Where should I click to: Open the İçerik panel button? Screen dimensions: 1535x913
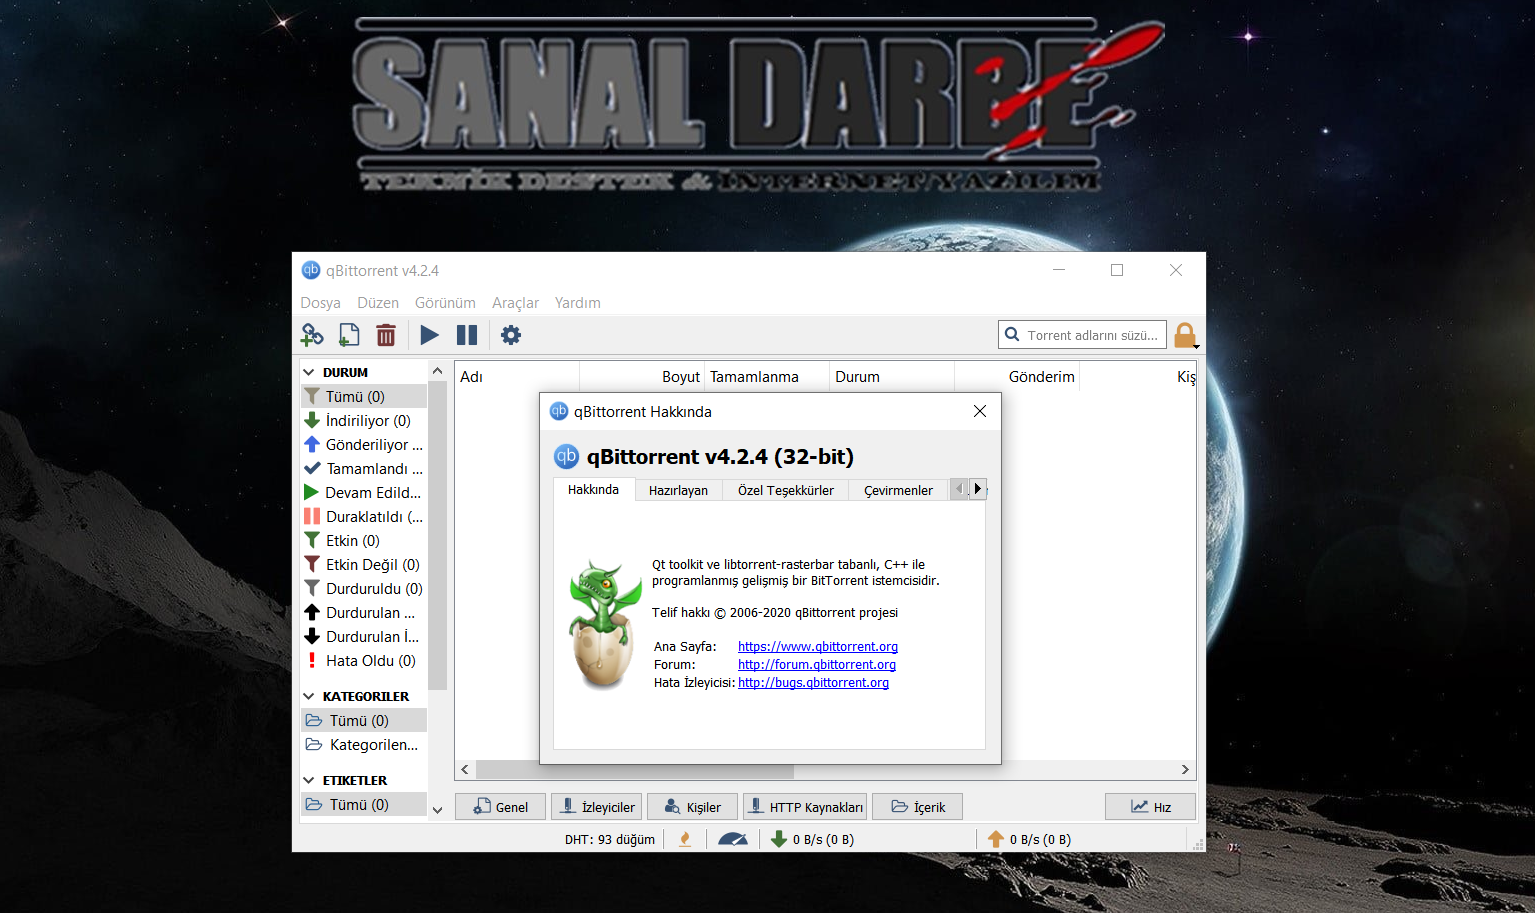pos(918,807)
